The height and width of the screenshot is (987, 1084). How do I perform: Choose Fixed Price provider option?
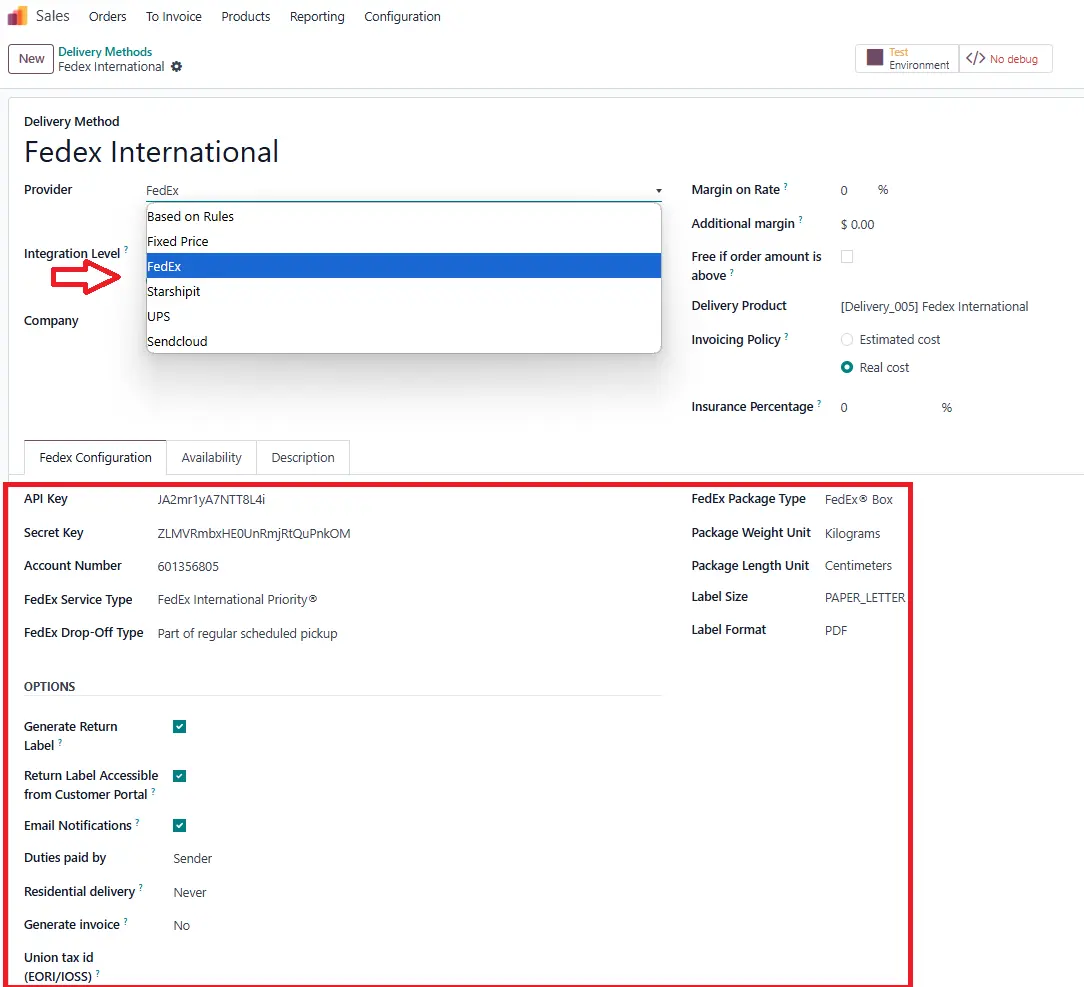[x=404, y=241]
